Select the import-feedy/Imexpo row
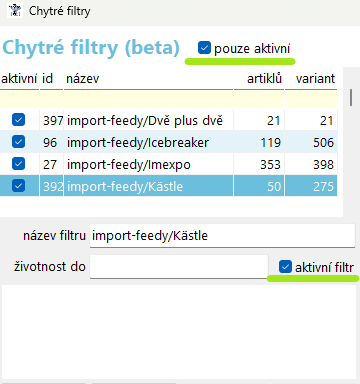This screenshot has width=360, height=384. click(168, 164)
